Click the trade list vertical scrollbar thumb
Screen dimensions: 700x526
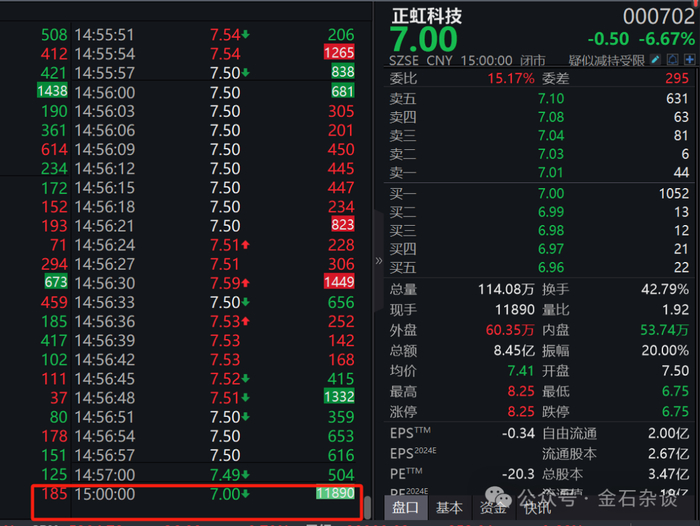367,508
